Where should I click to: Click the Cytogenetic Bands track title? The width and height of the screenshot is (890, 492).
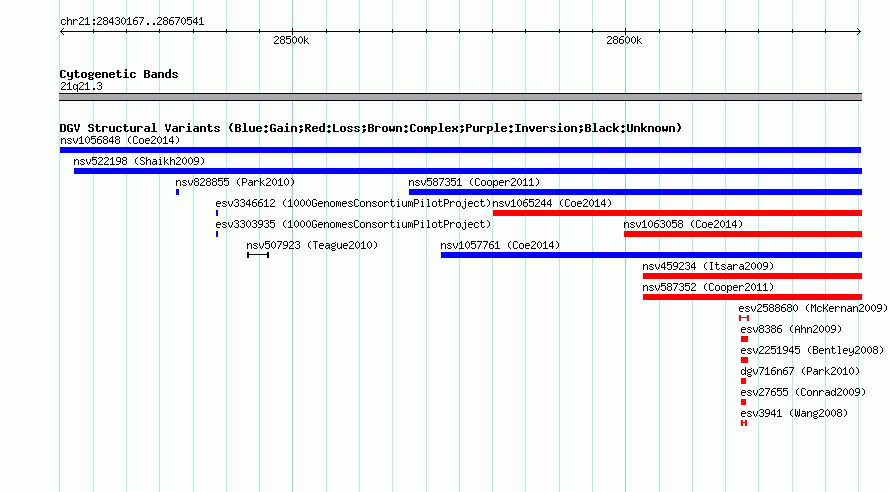pos(119,74)
